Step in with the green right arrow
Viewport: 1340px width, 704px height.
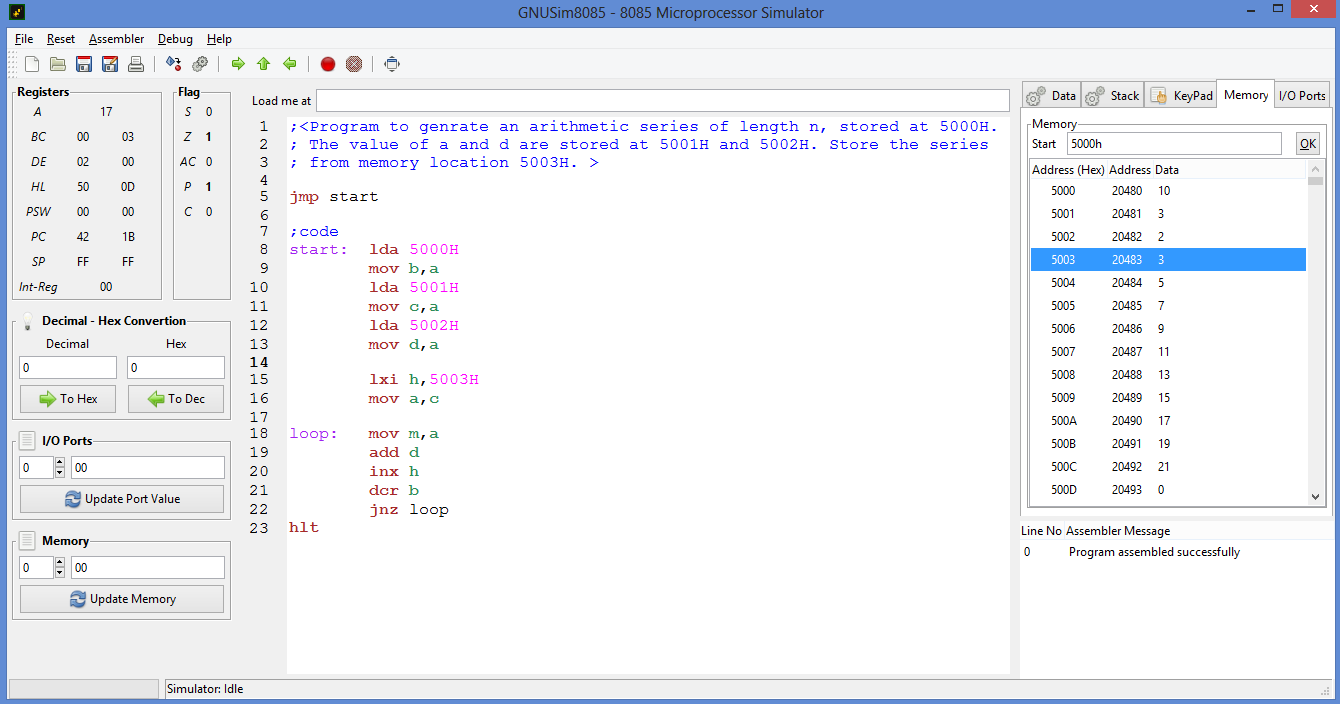click(238, 64)
